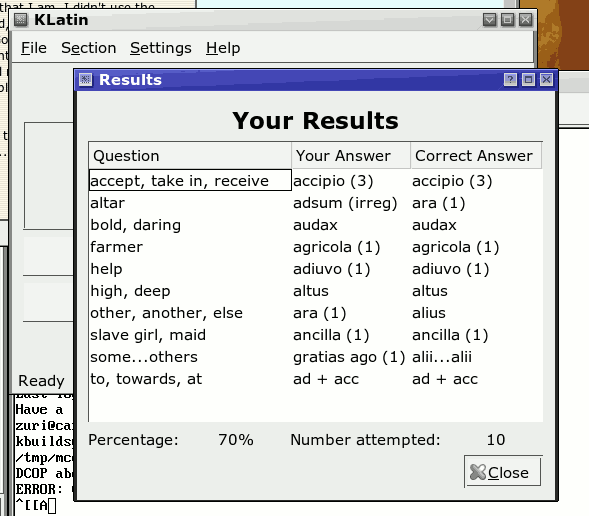Click the Ready status bar text in KLatin
The image size is (589, 516).
[x=41, y=381]
